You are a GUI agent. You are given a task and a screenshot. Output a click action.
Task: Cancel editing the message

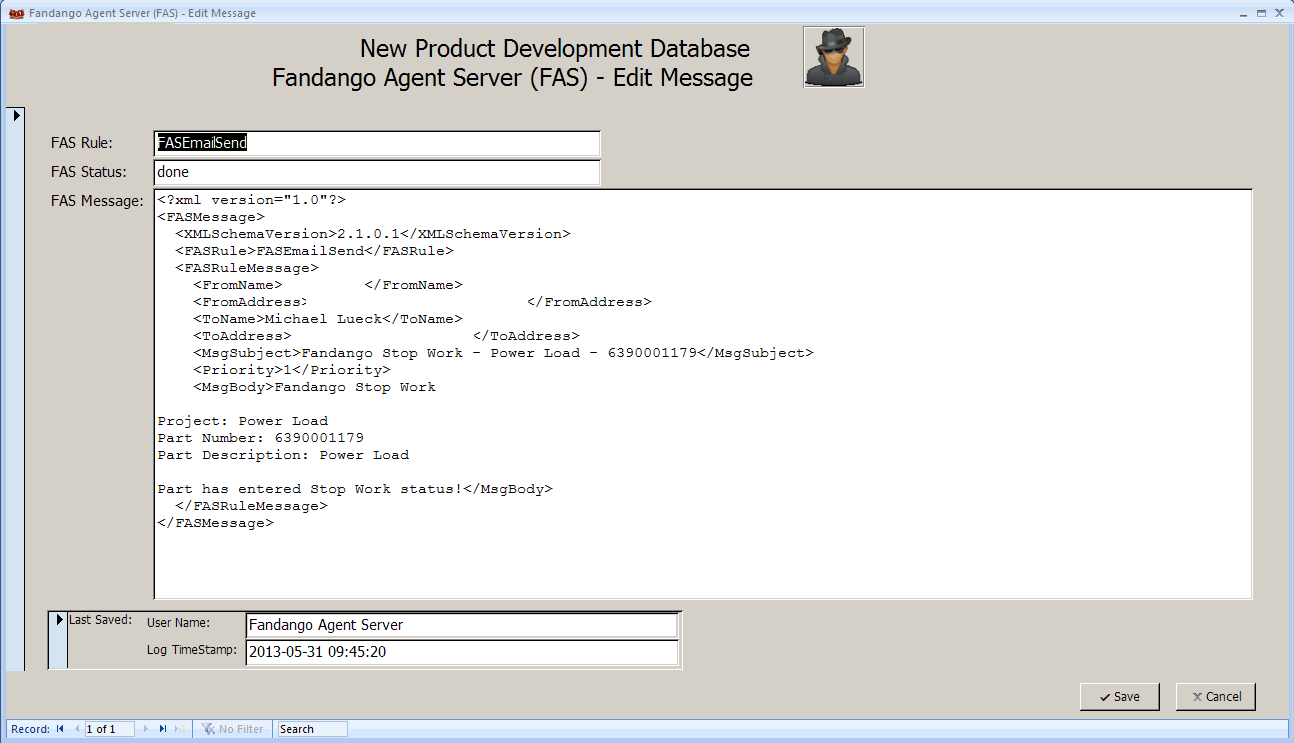pos(1215,697)
